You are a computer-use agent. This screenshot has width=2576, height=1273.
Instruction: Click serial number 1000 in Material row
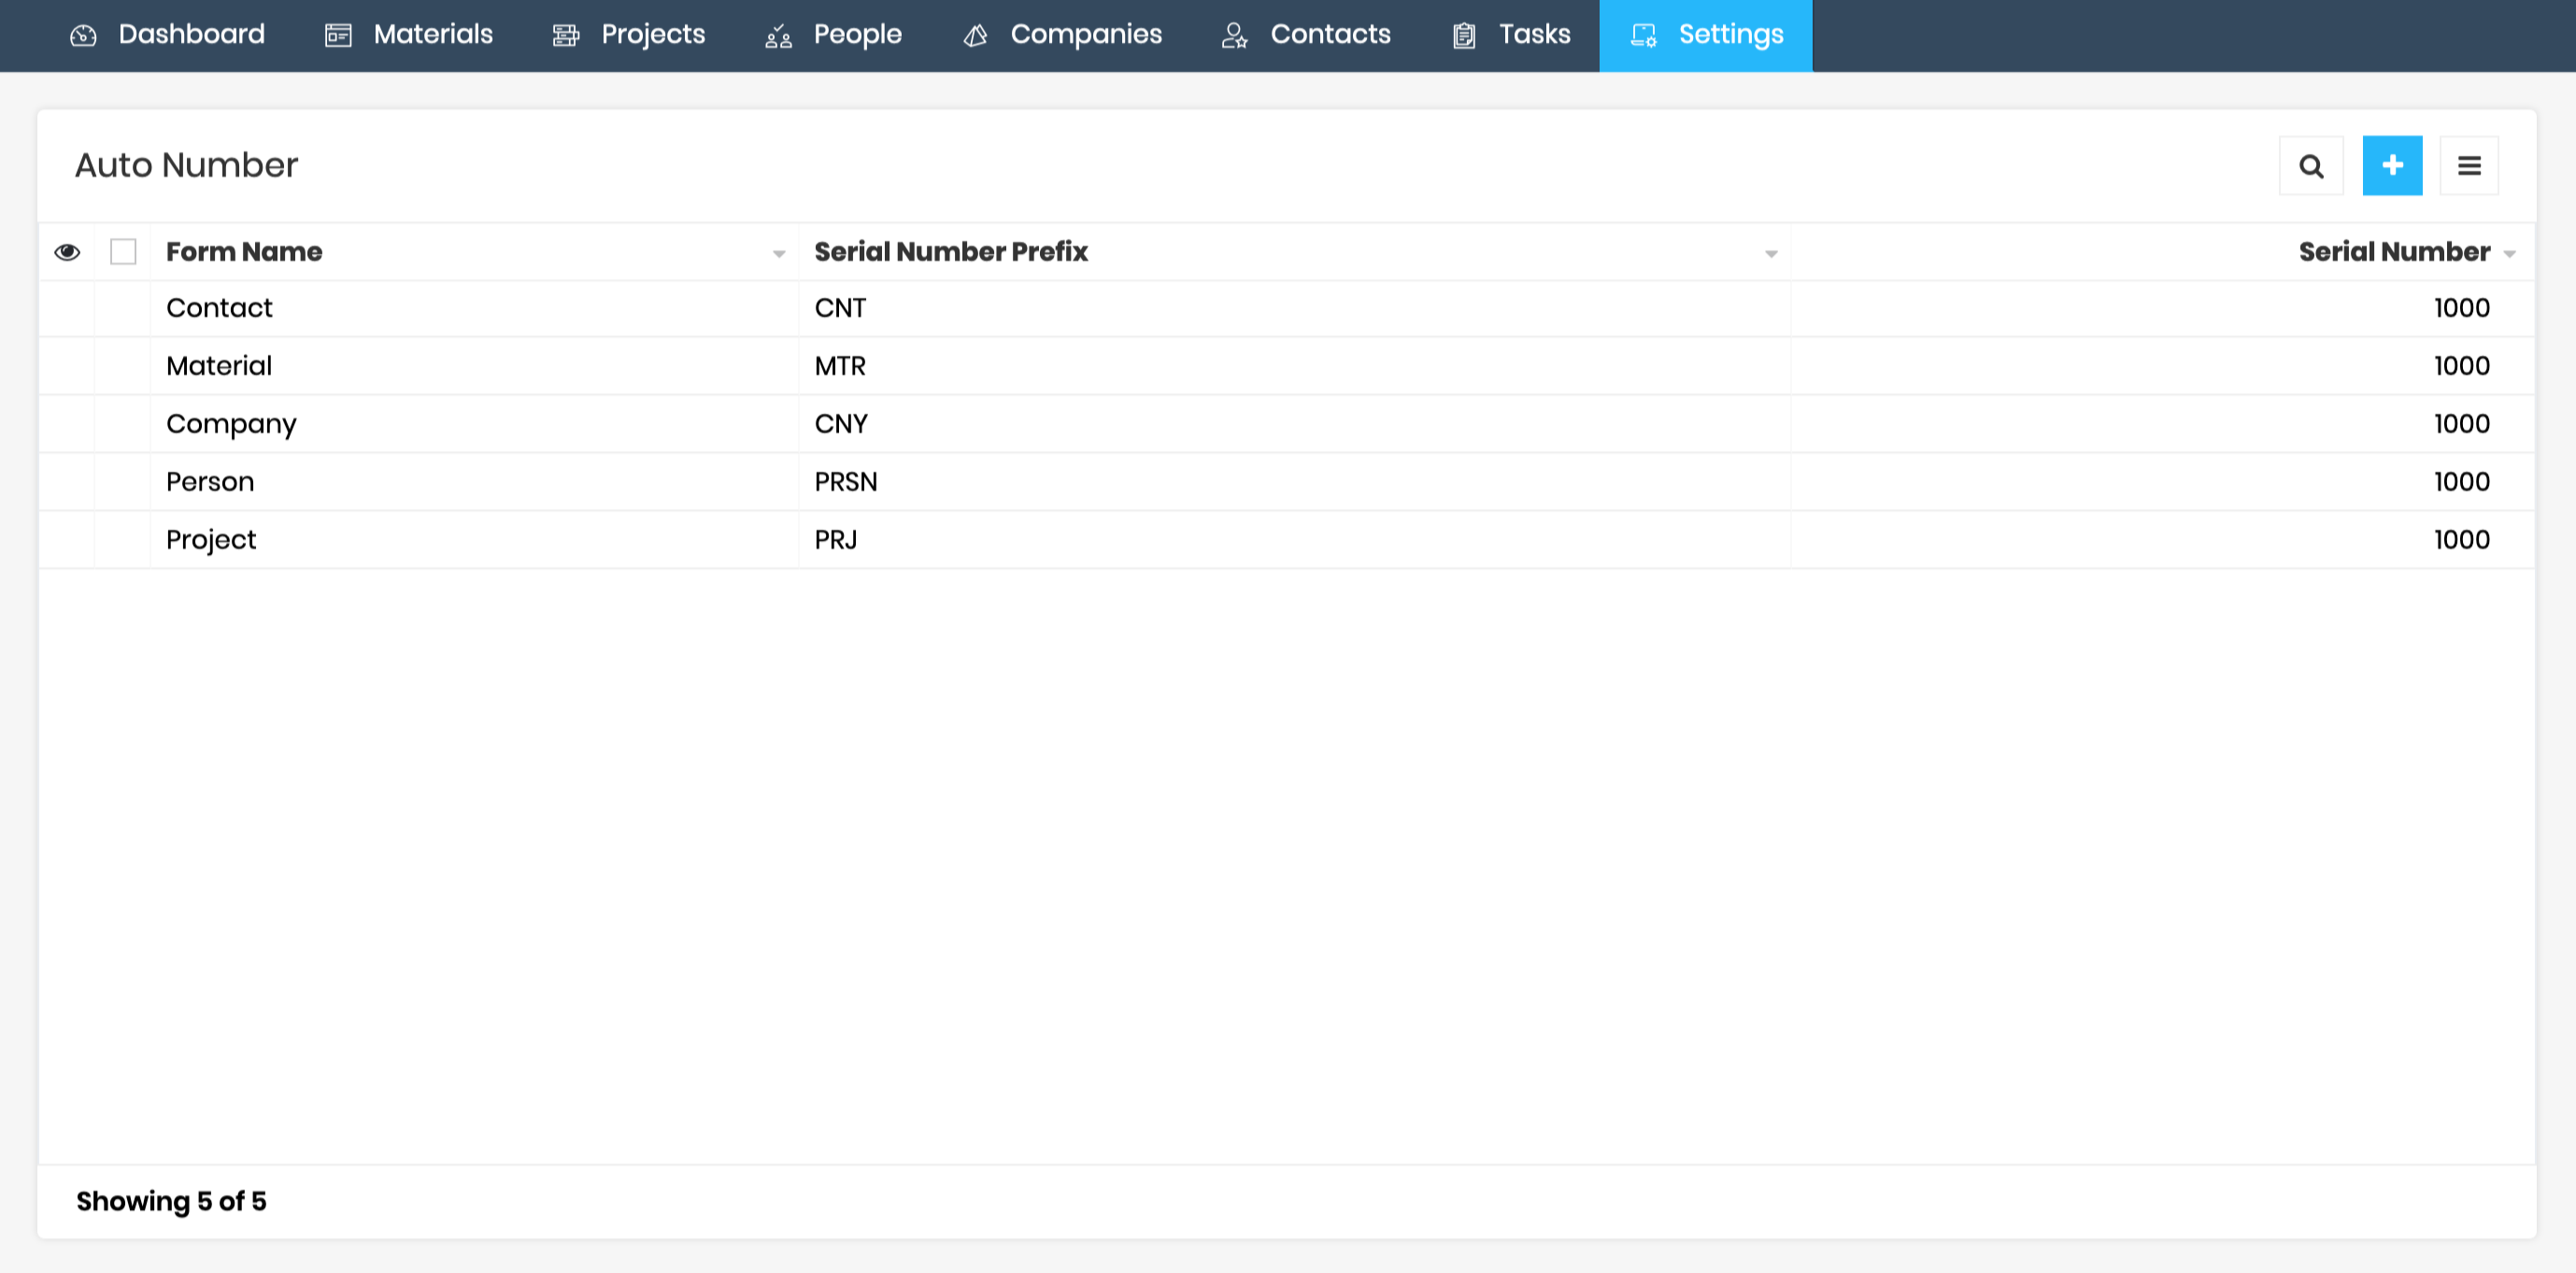[2462, 367]
